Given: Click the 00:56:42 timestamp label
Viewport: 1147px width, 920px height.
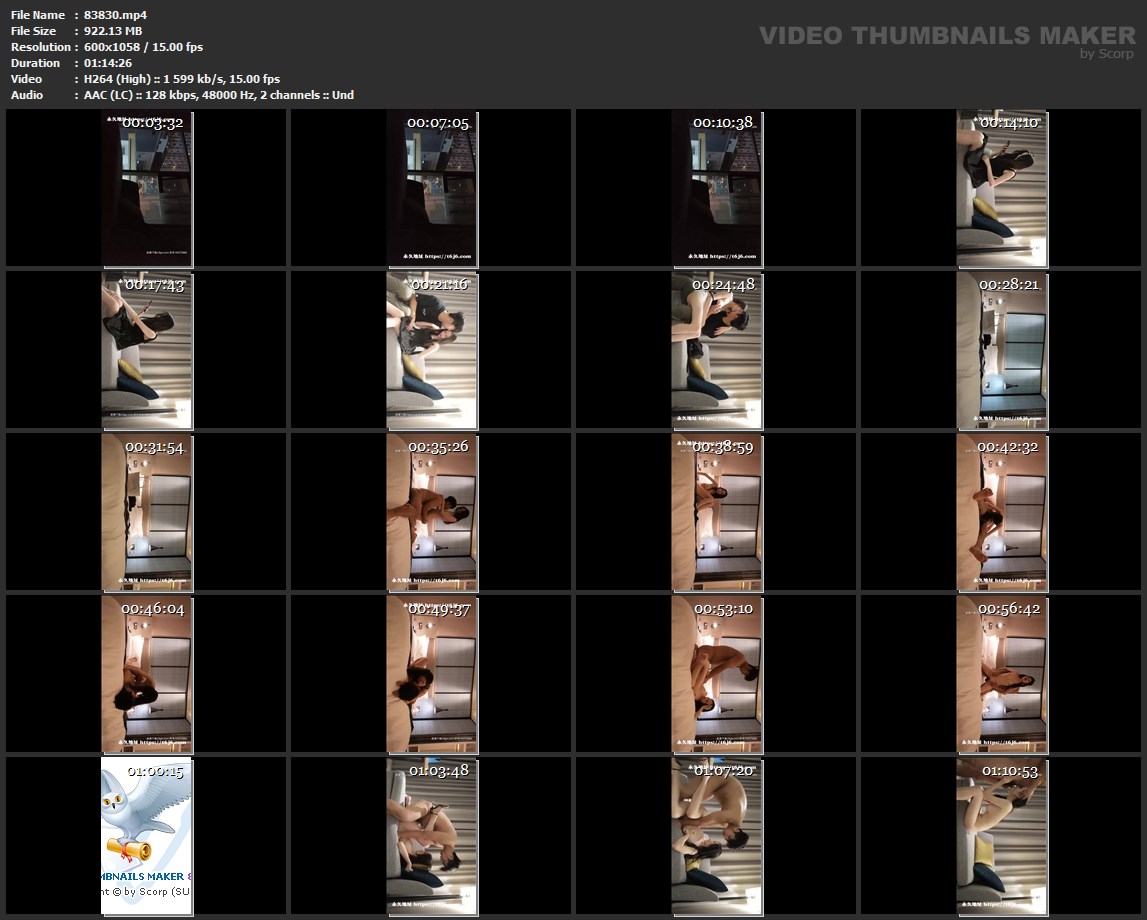Looking at the screenshot, I should (1009, 609).
